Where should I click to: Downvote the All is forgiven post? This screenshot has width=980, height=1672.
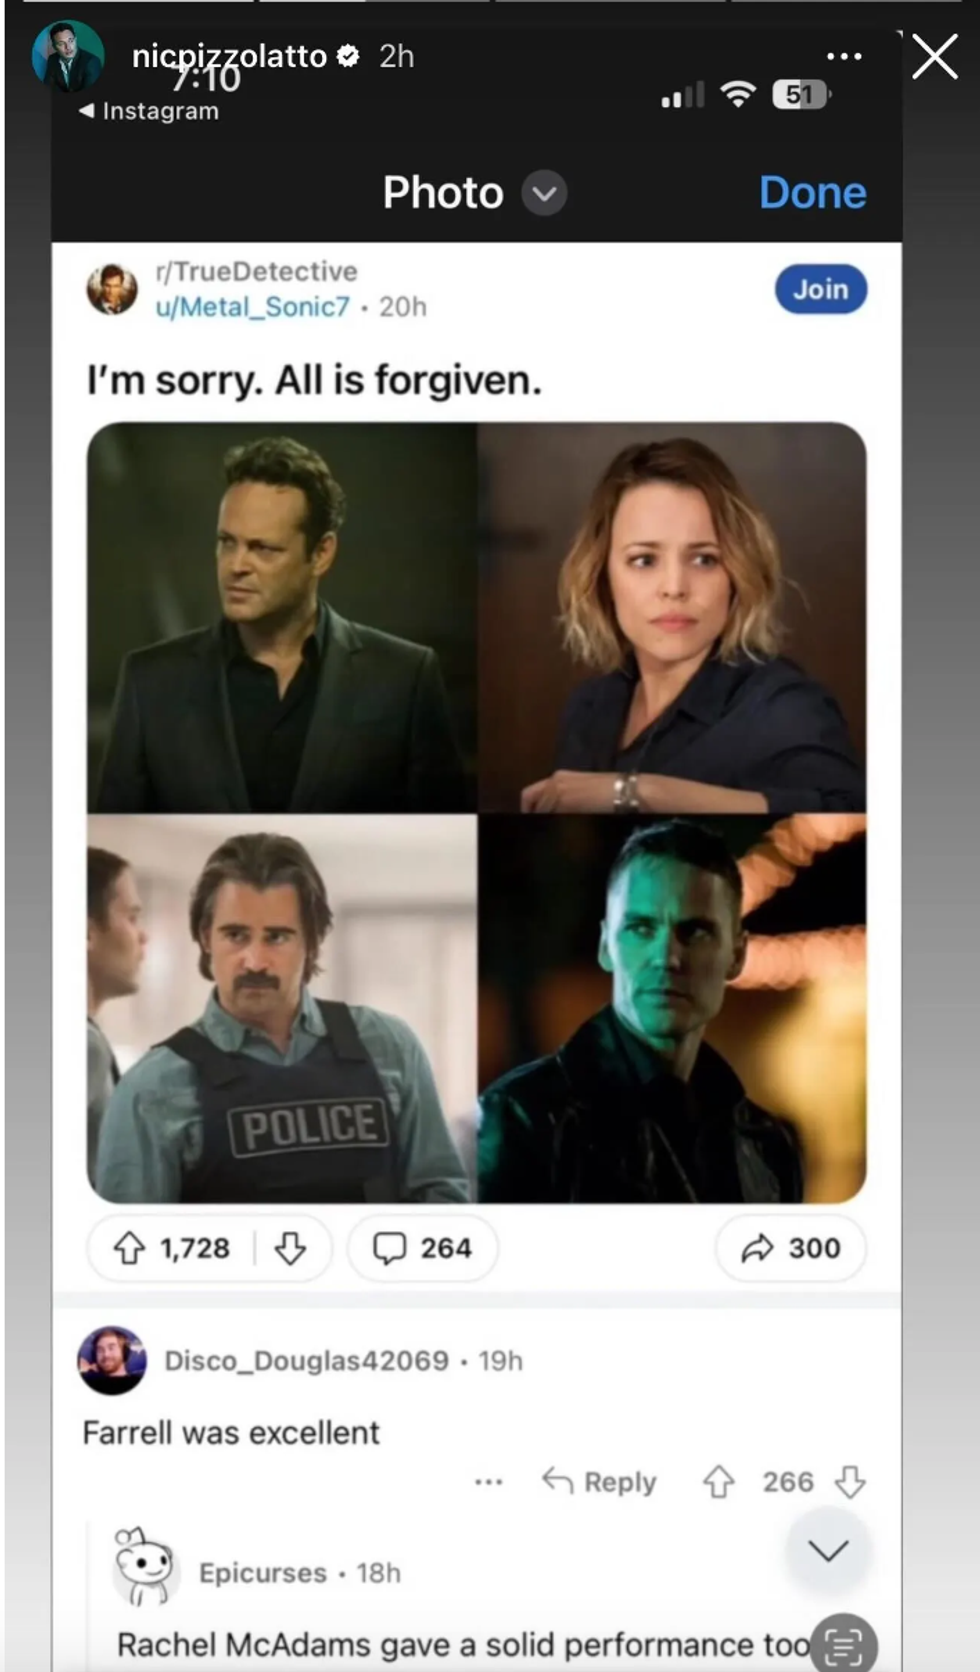click(x=290, y=1248)
